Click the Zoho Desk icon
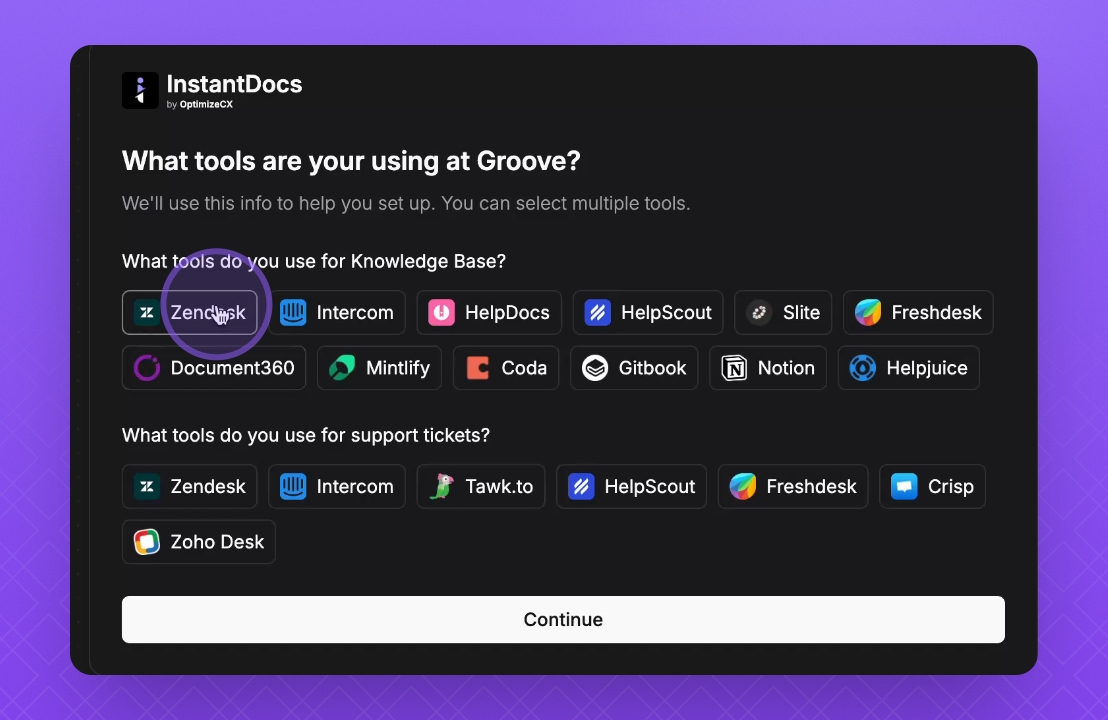Viewport: 1108px width, 720px height. 147,541
